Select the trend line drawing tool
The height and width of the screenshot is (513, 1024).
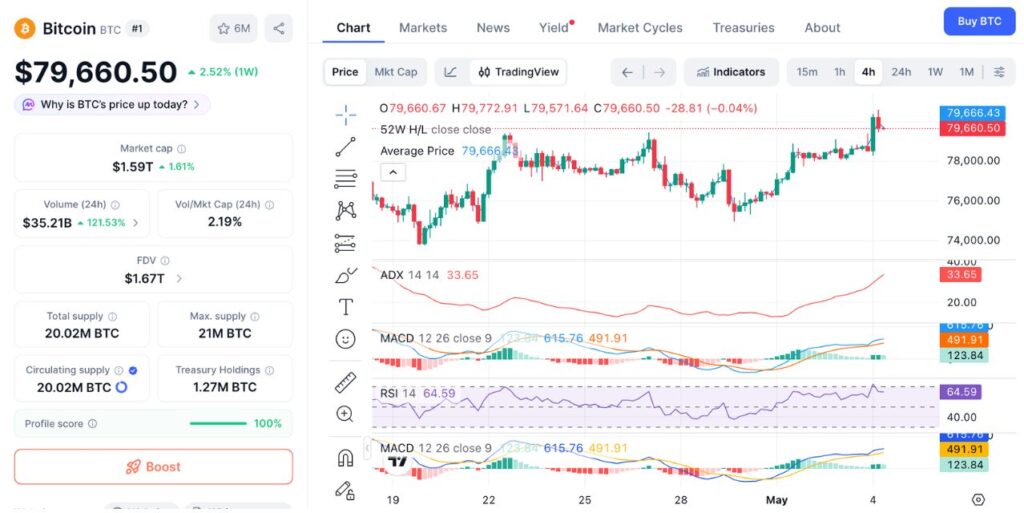(x=345, y=147)
